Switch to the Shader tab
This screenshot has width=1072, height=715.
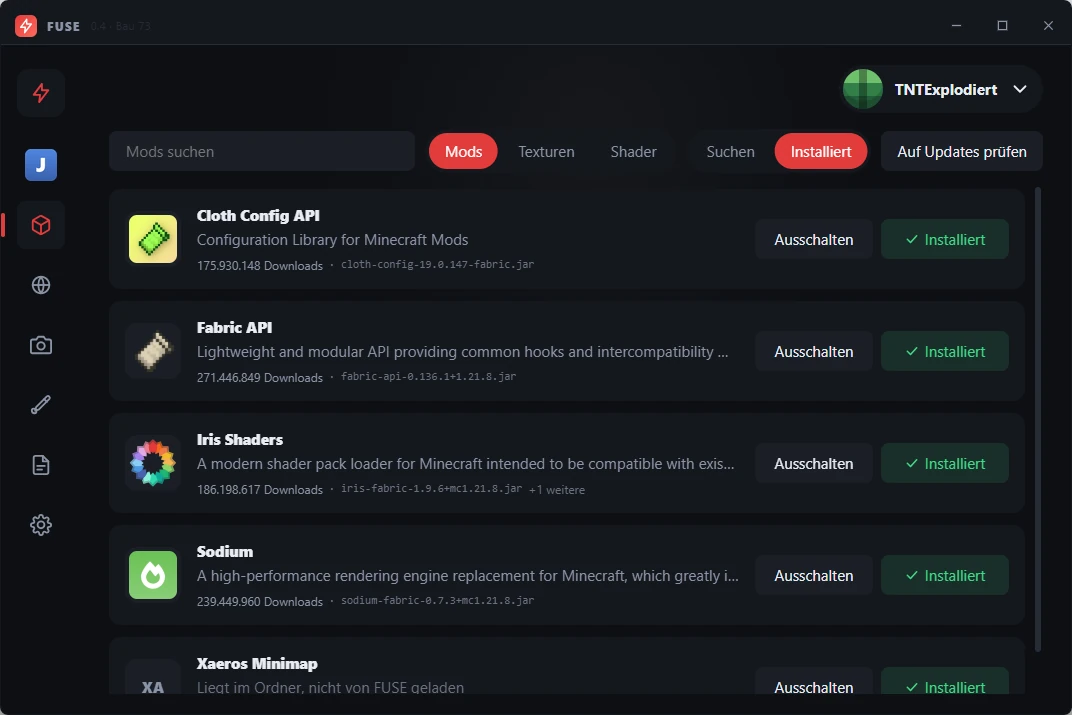634,152
